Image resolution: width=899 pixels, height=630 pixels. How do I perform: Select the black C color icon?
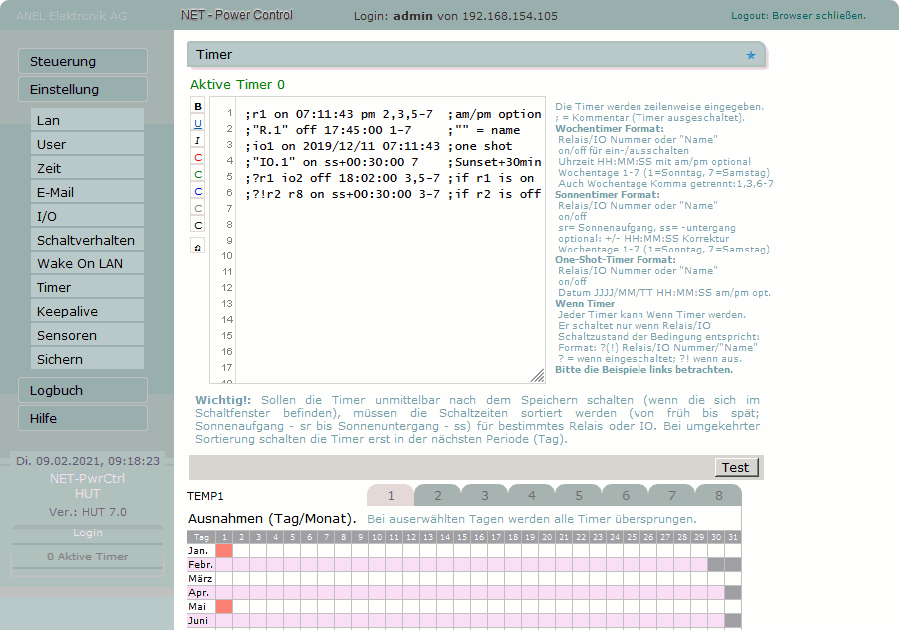198,225
